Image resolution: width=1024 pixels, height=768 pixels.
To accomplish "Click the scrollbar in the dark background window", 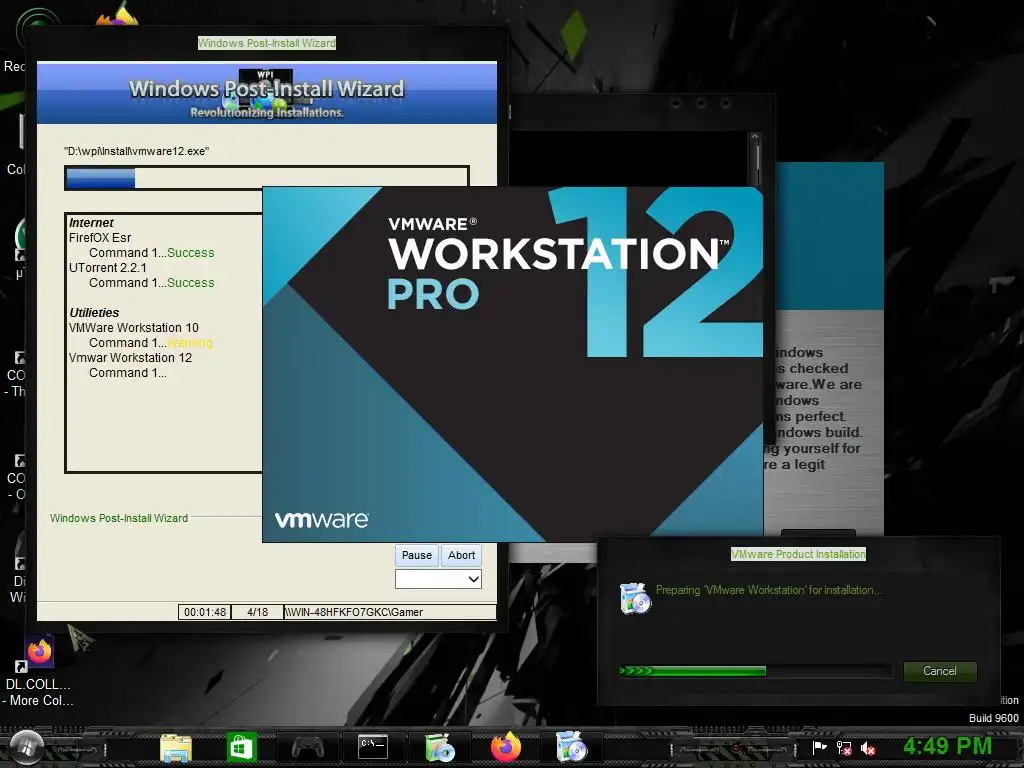I will coord(755,160).
